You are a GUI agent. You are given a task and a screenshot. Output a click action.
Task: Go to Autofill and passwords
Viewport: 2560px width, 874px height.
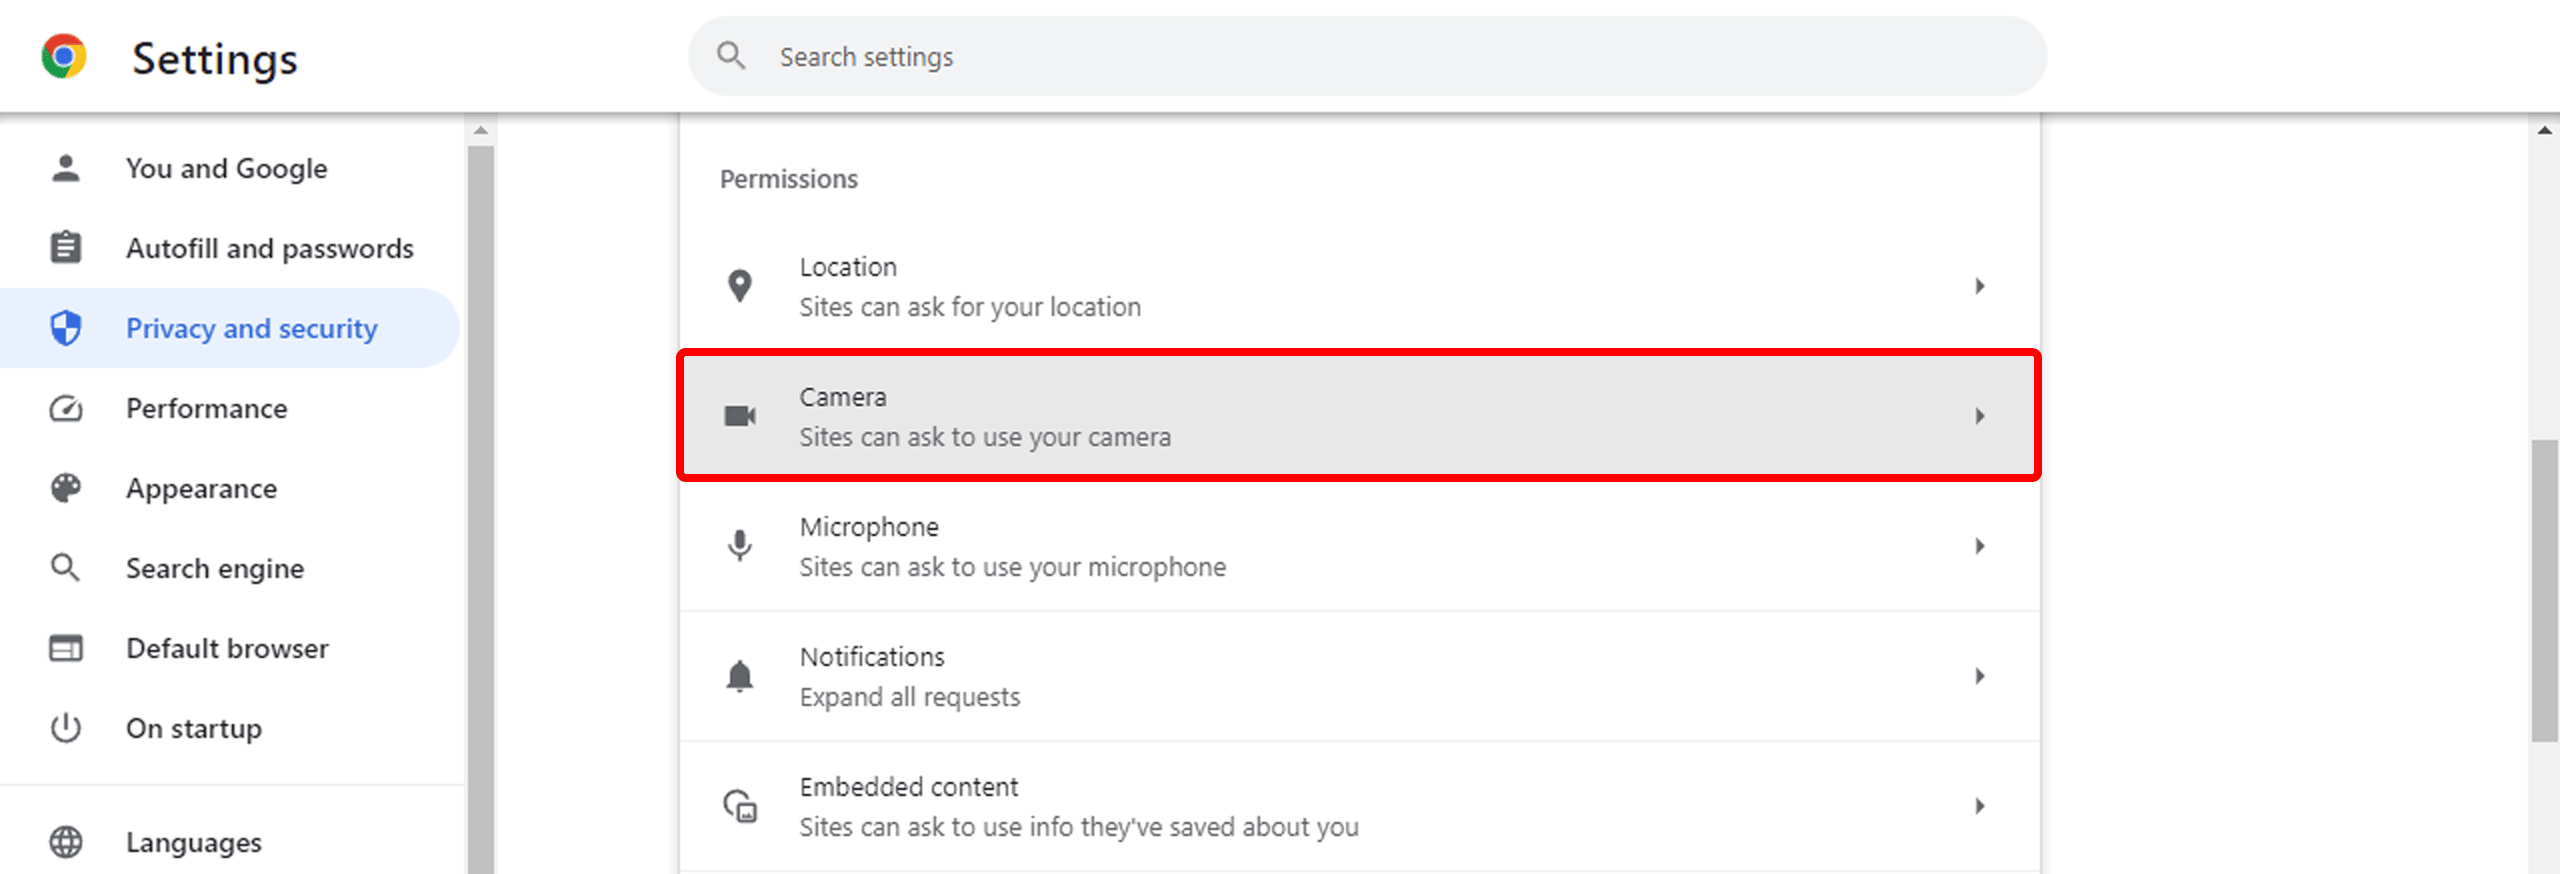(269, 248)
